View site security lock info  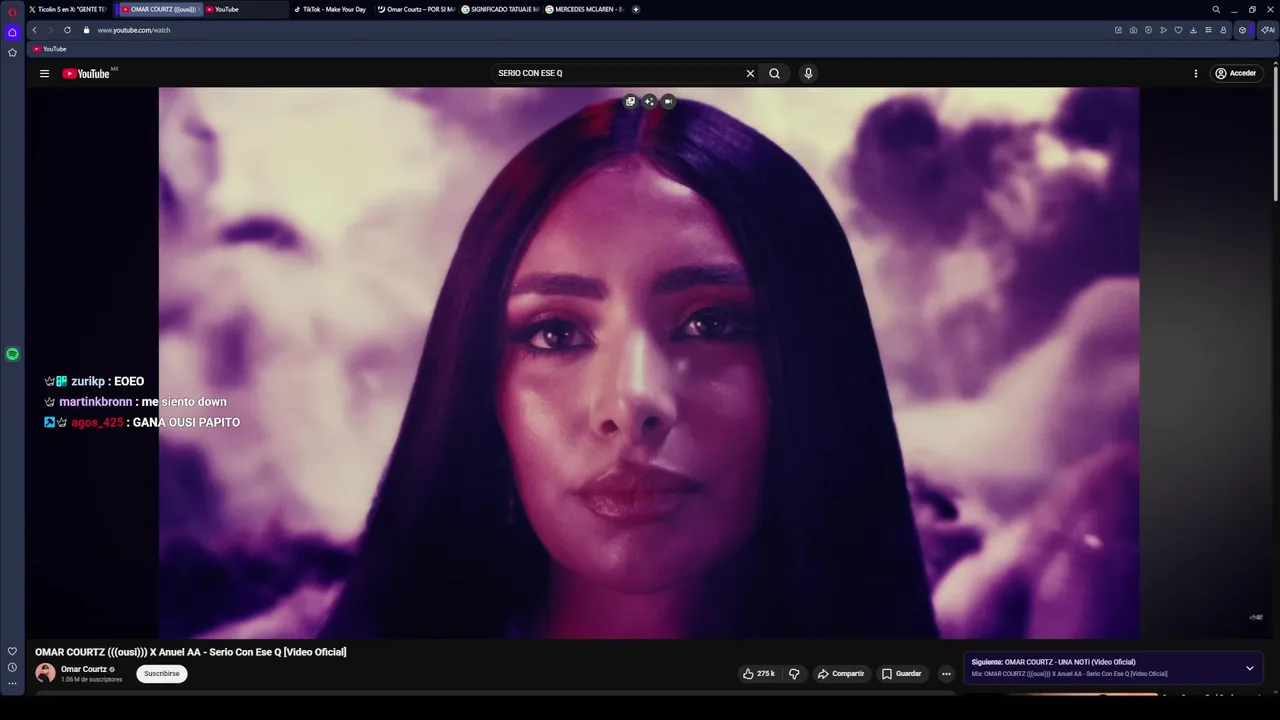point(86,30)
